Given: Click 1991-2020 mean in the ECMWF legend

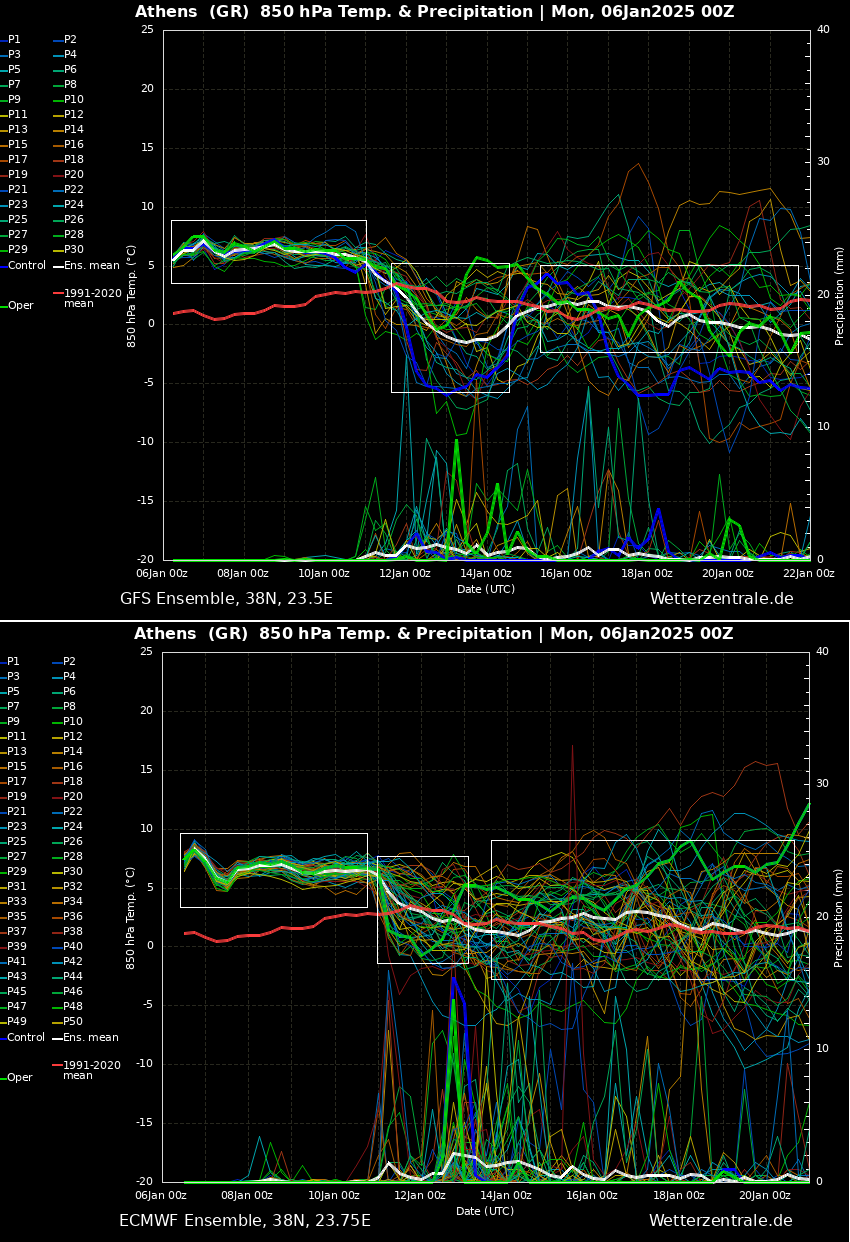Looking at the screenshot, I should pyautogui.click(x=92, y=1070).
